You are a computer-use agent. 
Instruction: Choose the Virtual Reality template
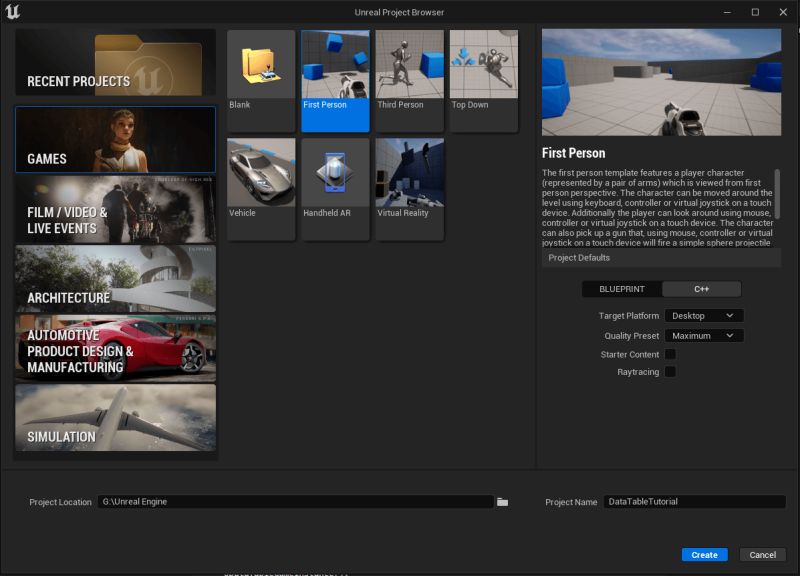point(408,185)
